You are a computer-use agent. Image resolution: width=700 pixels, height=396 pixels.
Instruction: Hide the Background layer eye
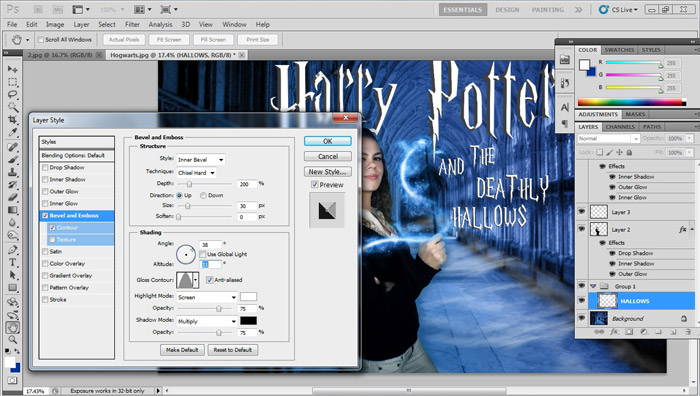tap(581, 318)
